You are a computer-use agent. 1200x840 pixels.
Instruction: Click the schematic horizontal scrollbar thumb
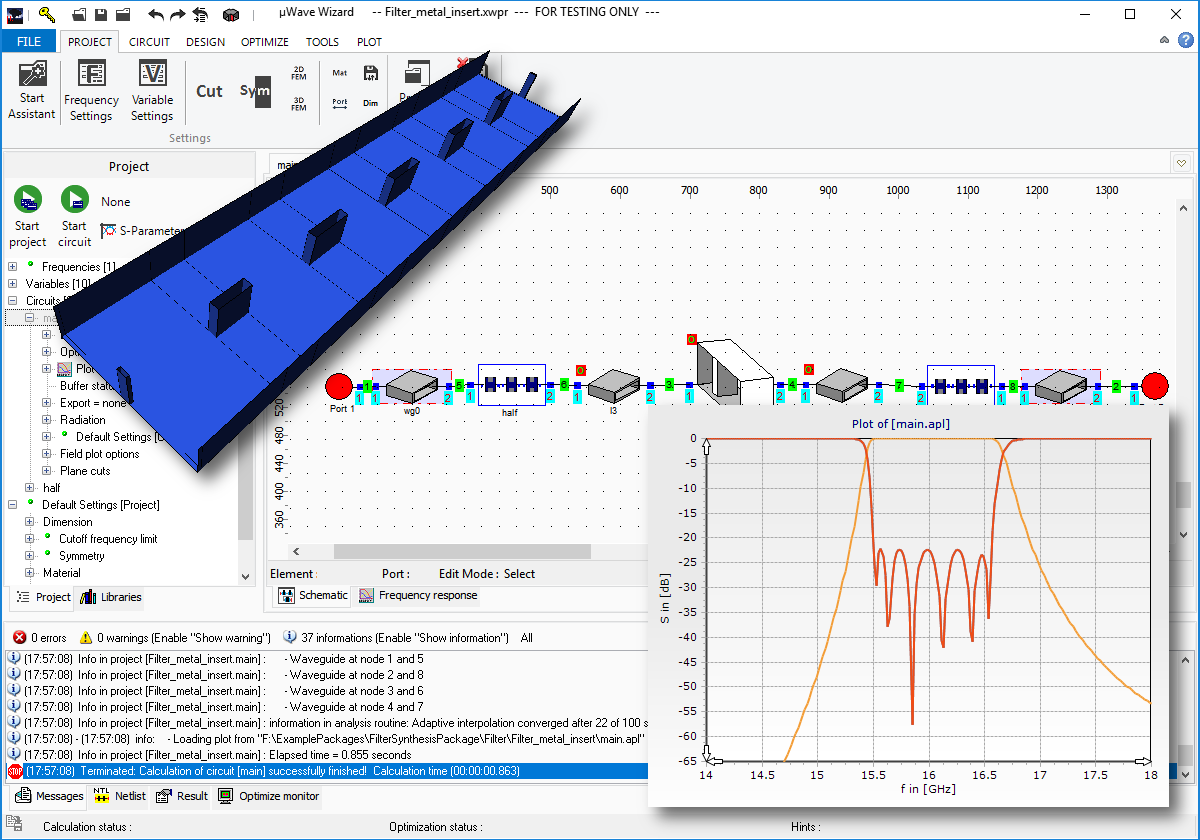click(462, 551)
